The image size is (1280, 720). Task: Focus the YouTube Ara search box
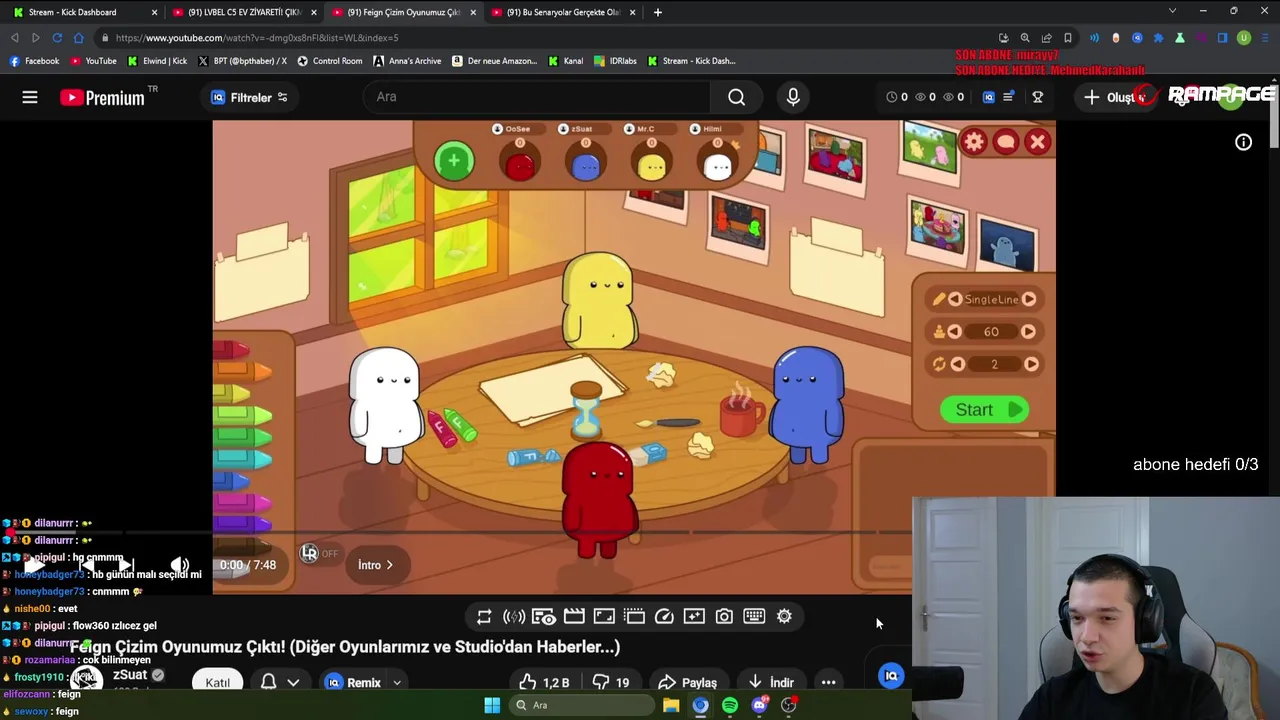point(538,97)
